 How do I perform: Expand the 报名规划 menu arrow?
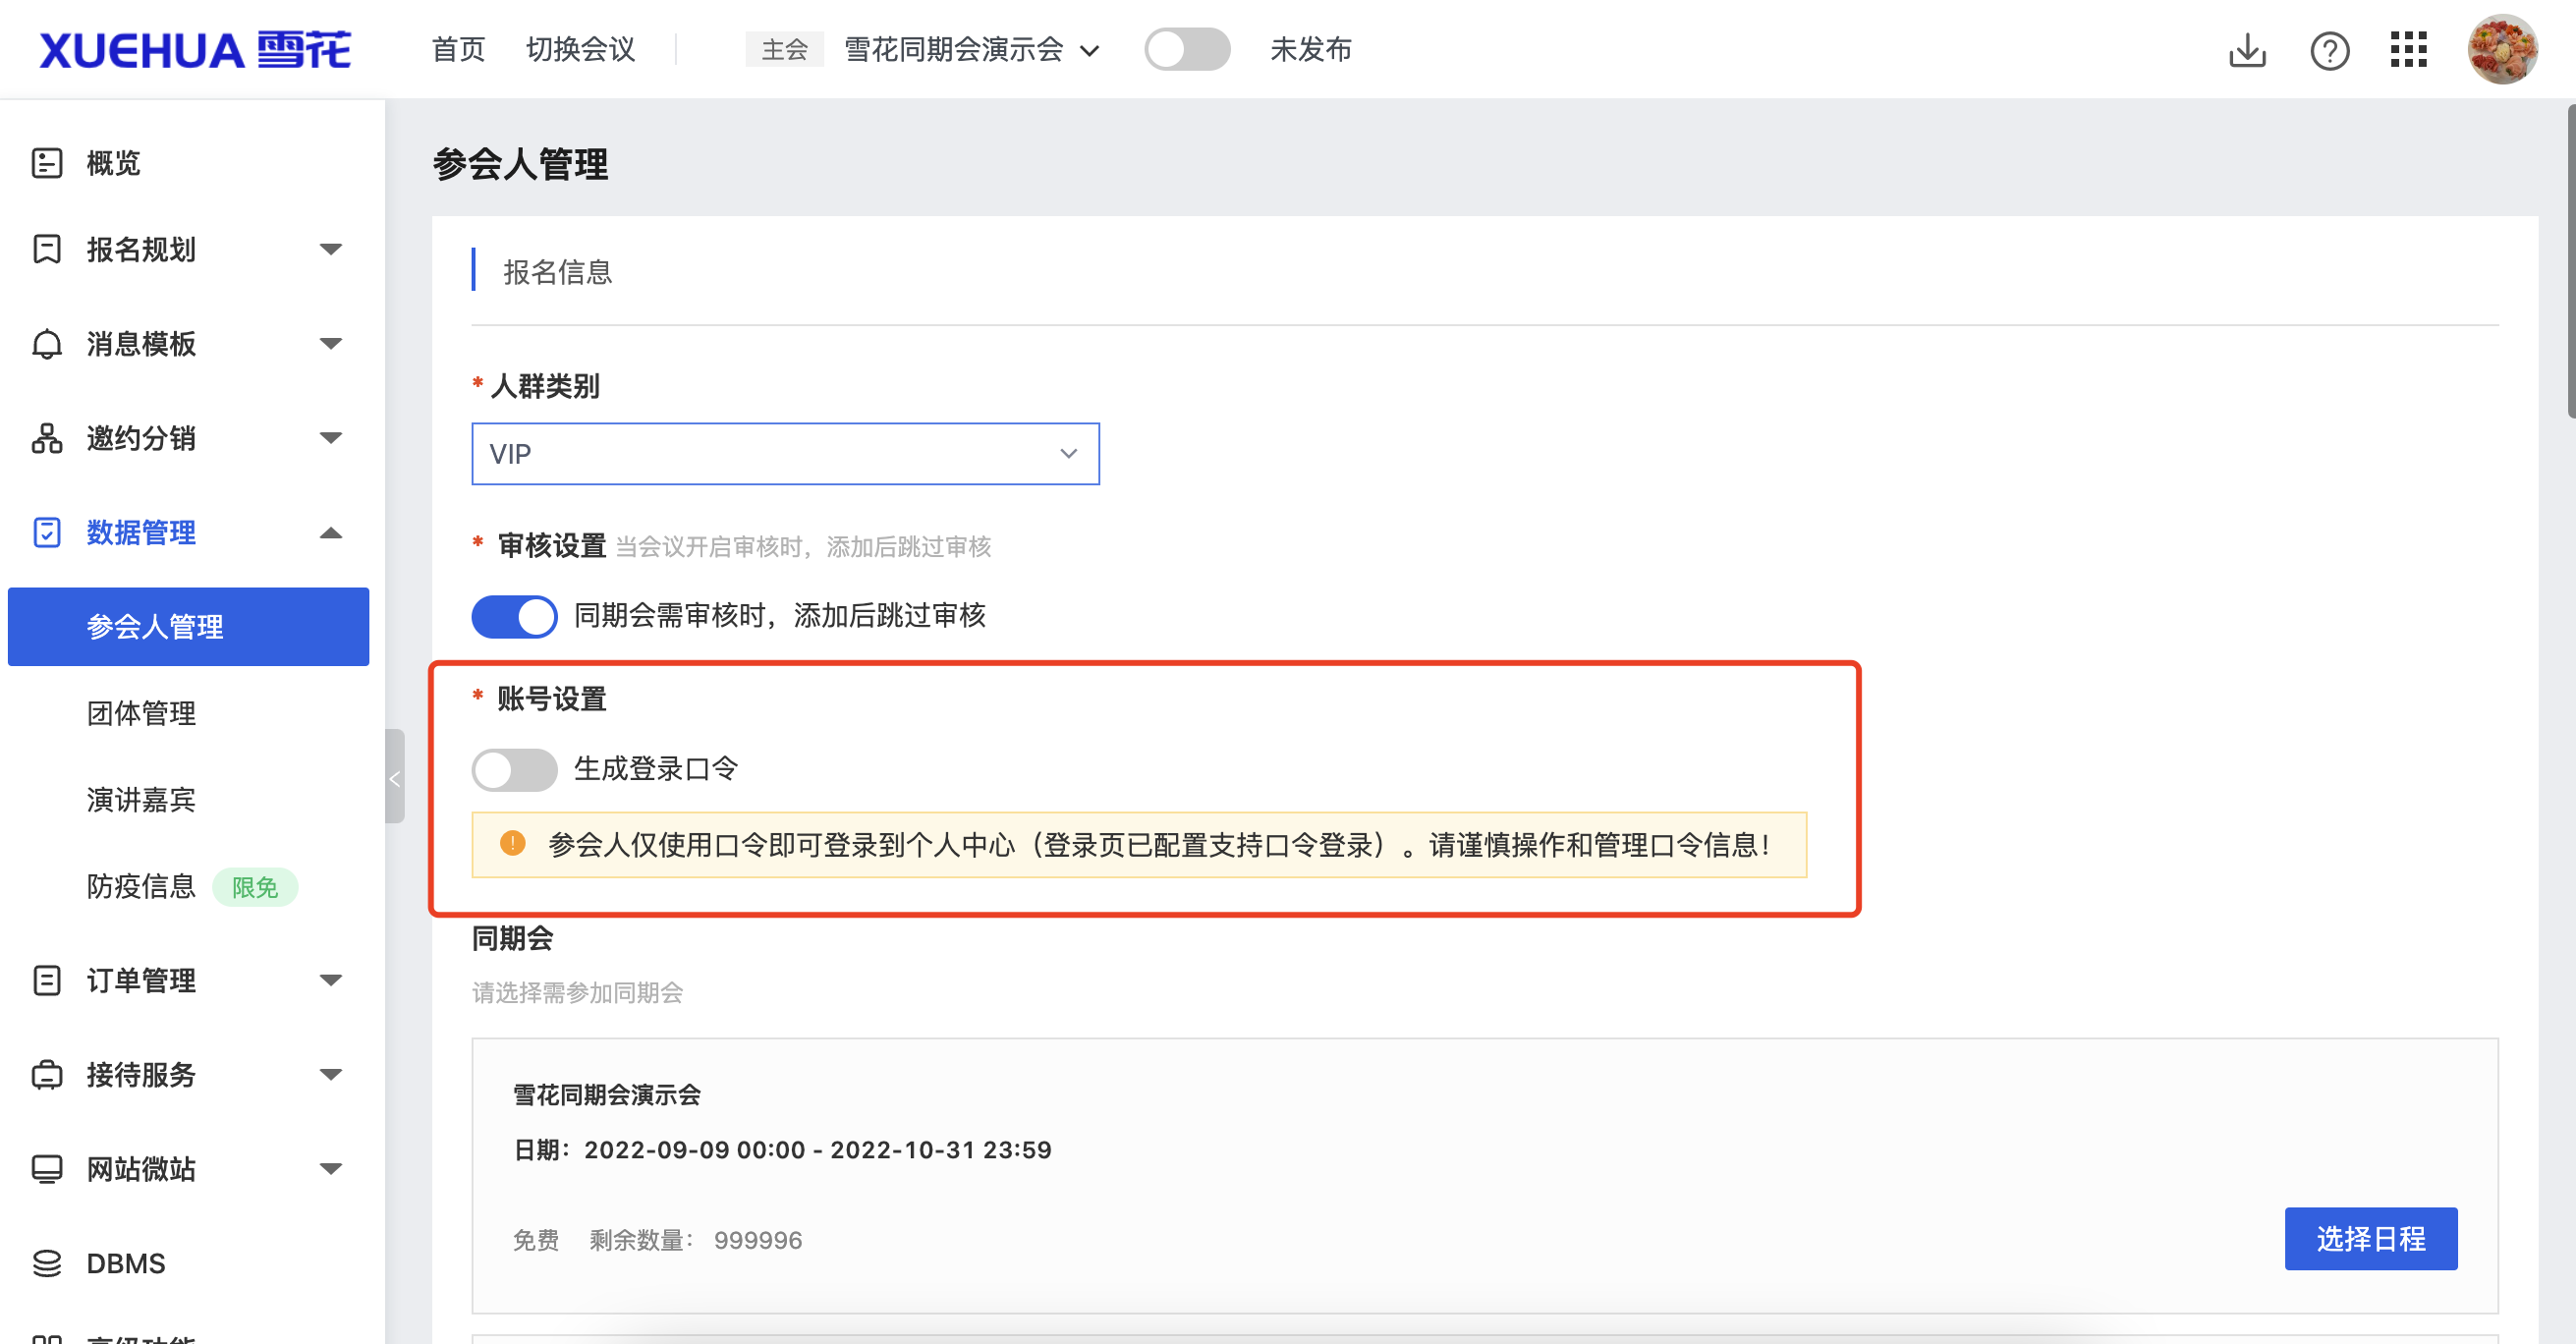pyautogui.click(x=331, y=249)
